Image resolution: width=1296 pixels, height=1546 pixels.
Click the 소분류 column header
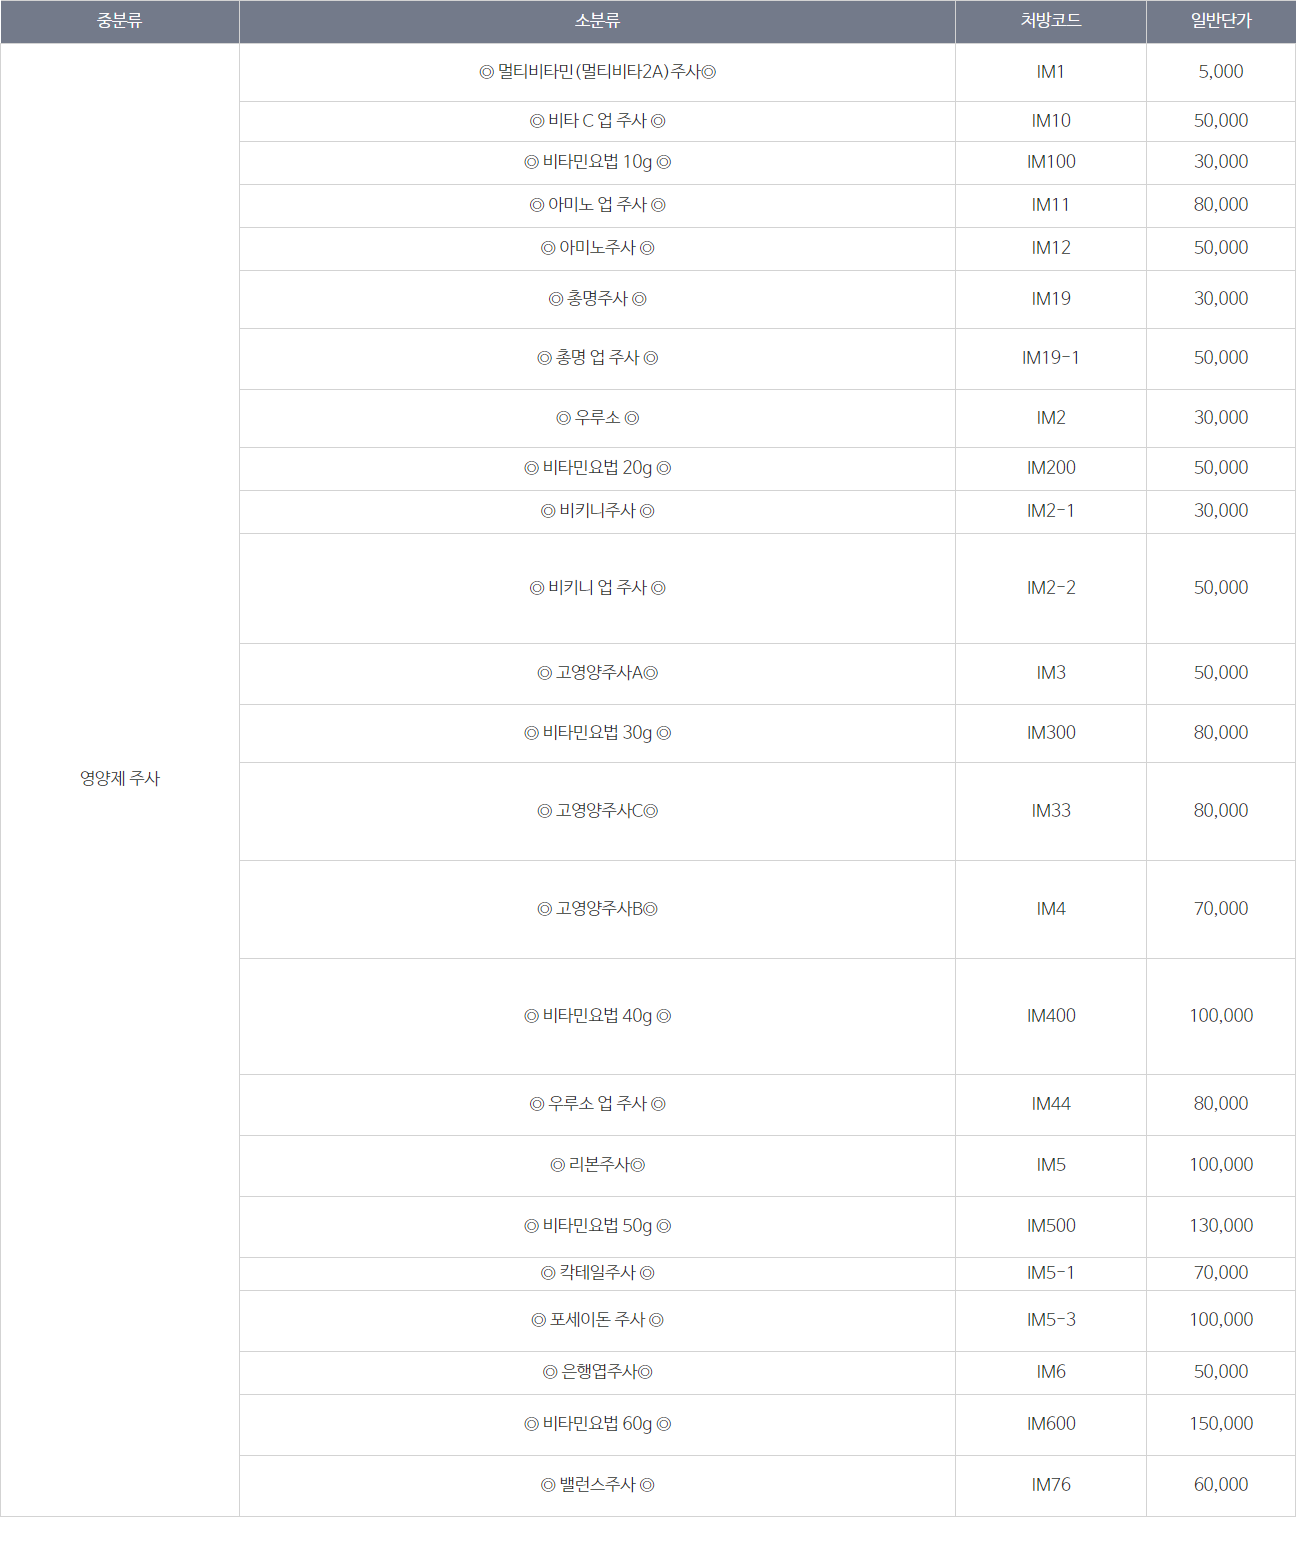(597, 21)
